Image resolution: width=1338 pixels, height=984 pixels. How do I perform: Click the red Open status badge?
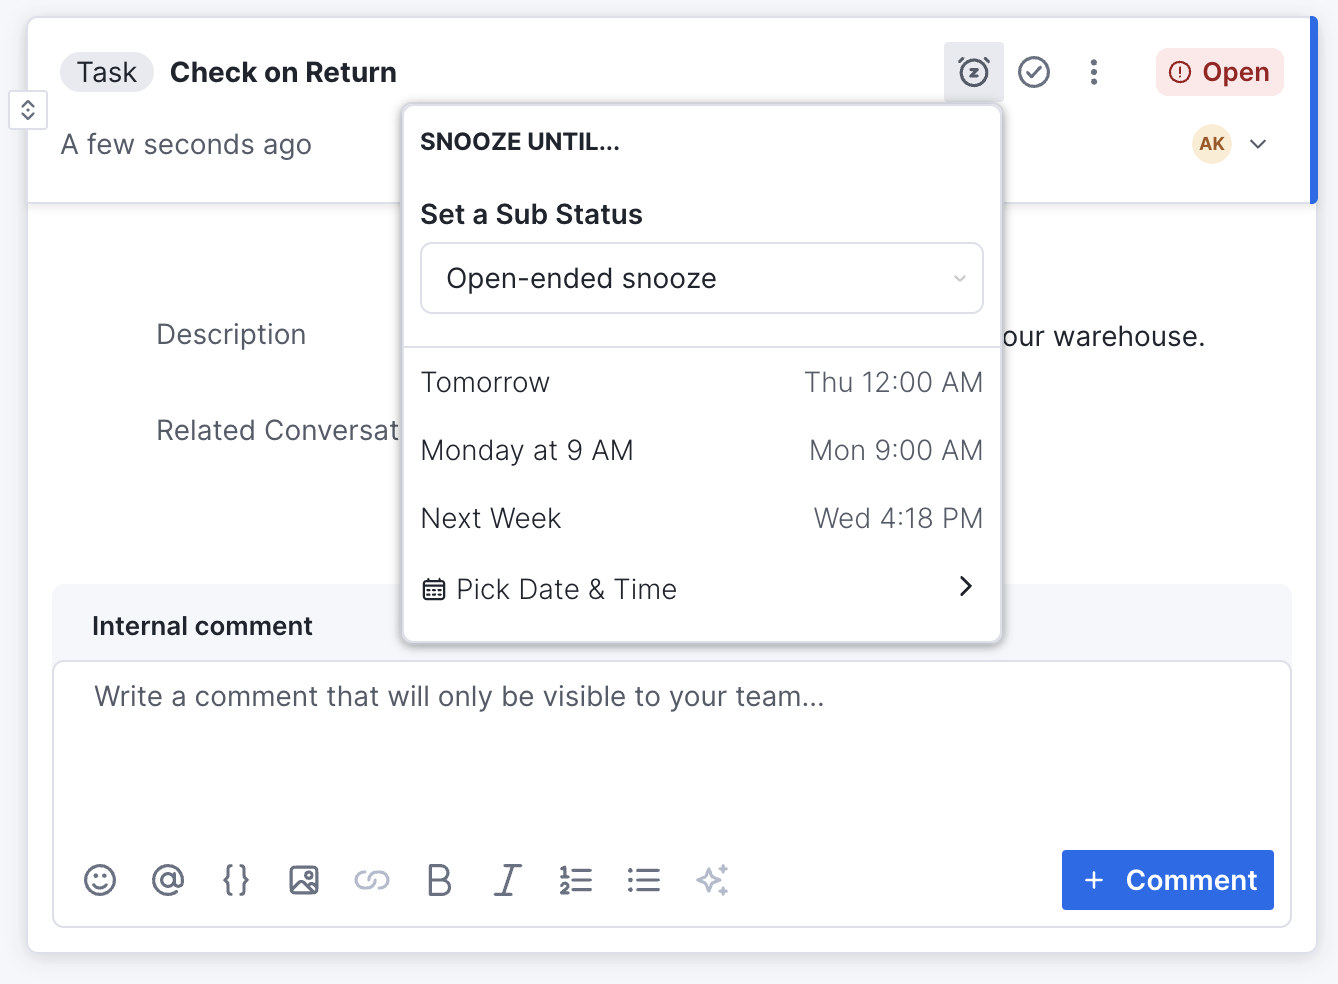(x=1219, y=72)
